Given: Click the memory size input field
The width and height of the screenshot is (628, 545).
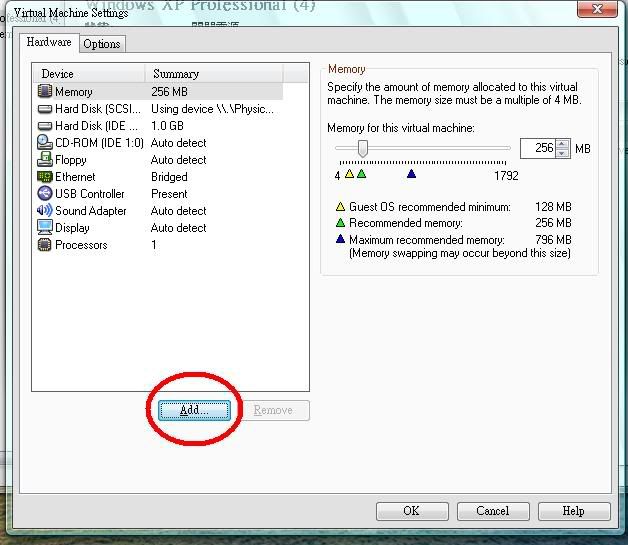Looking at the screenshot, I should [537, 148].
